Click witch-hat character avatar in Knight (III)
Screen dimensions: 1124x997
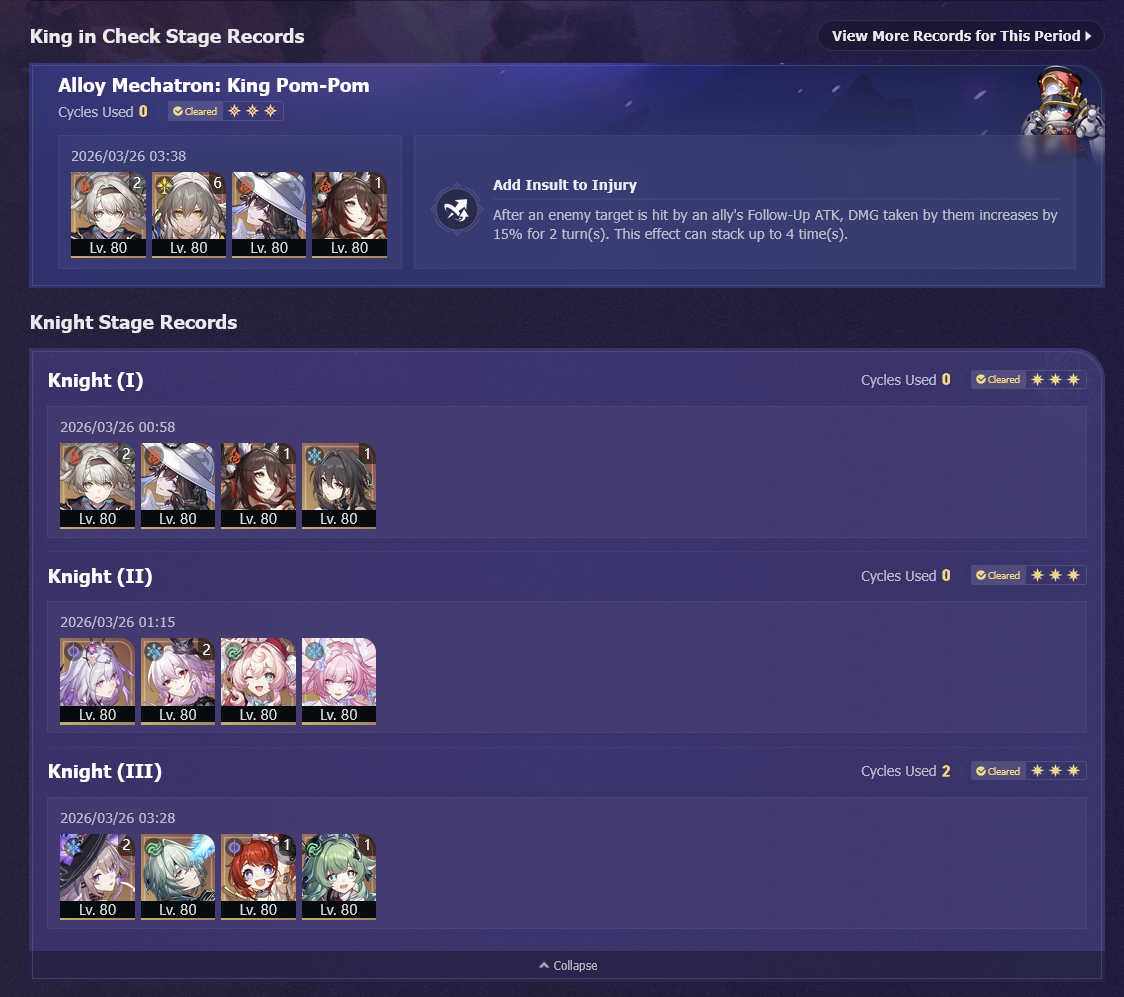pyautogui.click(x=97, y=877)
